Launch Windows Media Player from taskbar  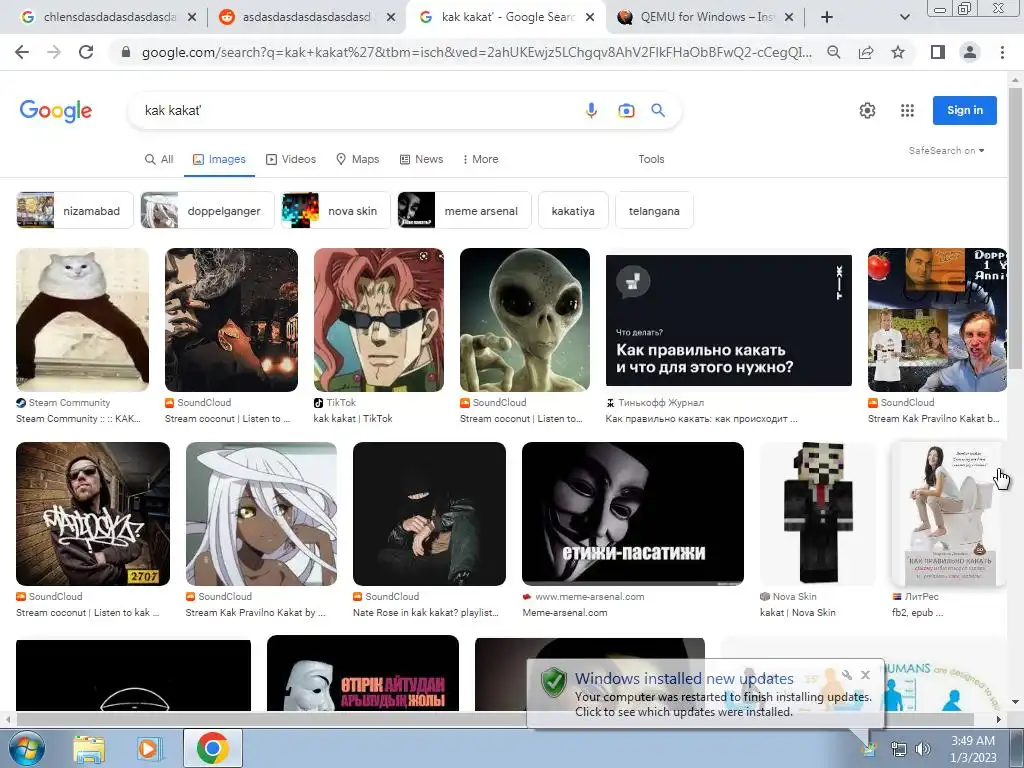pos(148,748)
